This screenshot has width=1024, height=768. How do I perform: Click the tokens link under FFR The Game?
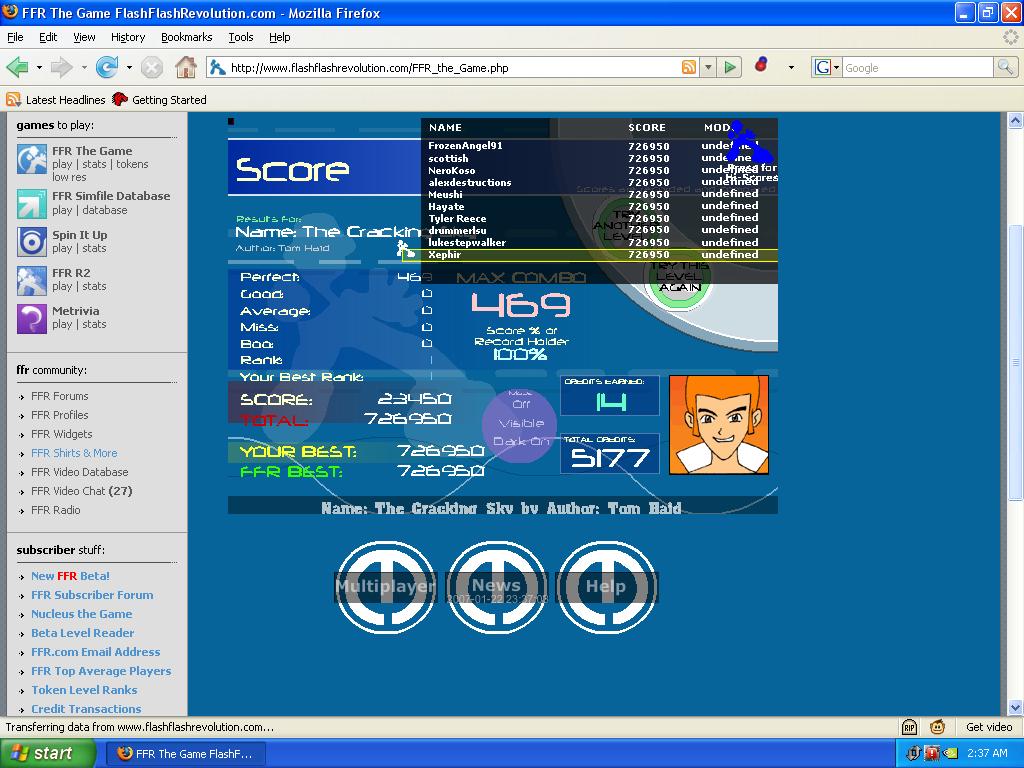point(132,164)
